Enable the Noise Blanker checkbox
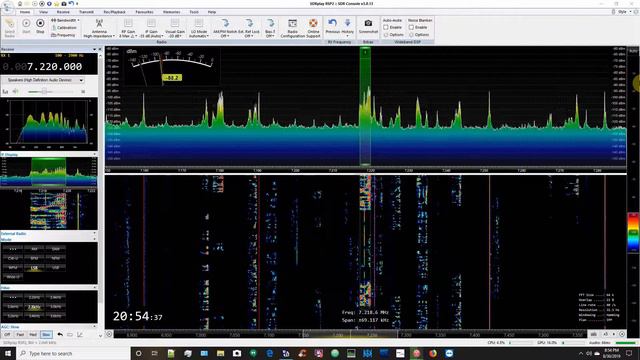 411,27
